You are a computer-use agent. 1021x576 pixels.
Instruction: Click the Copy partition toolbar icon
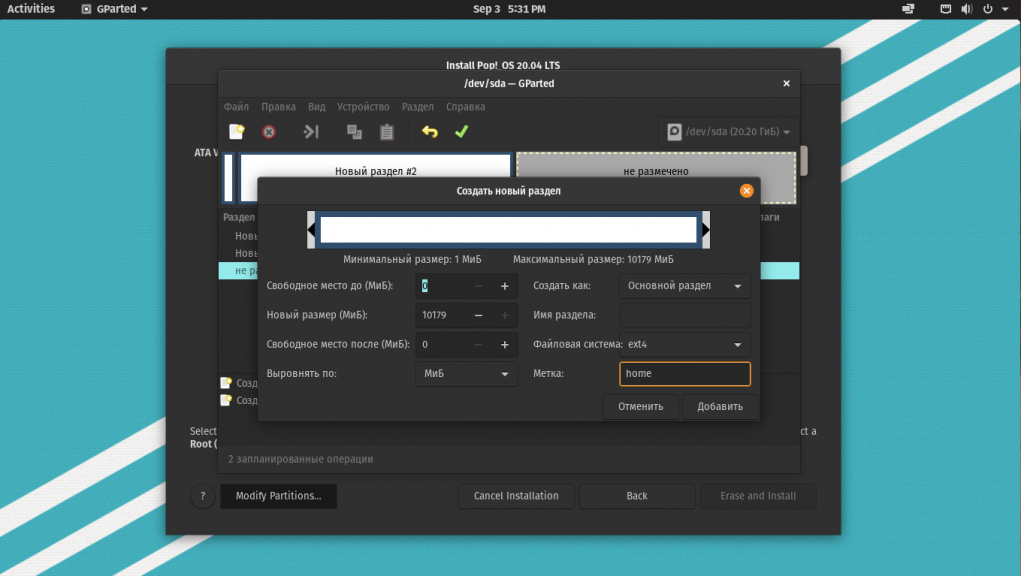(354, 132)
